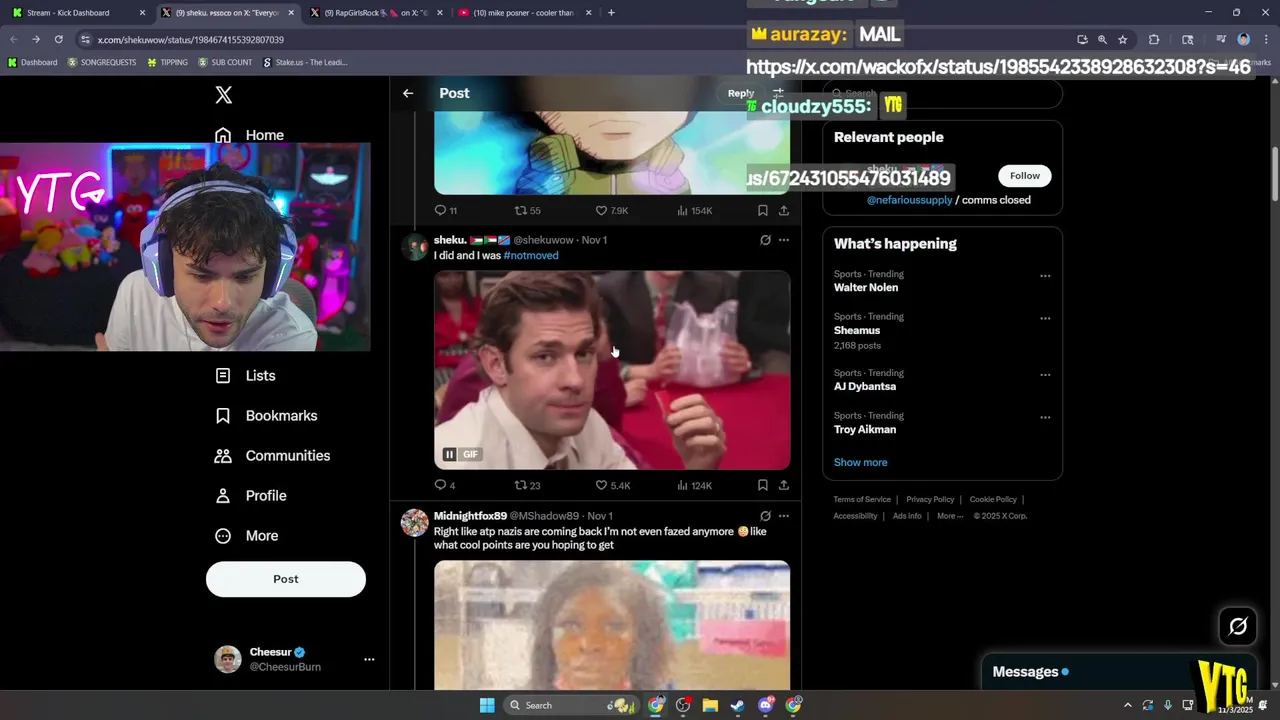Expand the More menu in sidebar
Viewport: 1280px width, 720px height.
(246, 535)
